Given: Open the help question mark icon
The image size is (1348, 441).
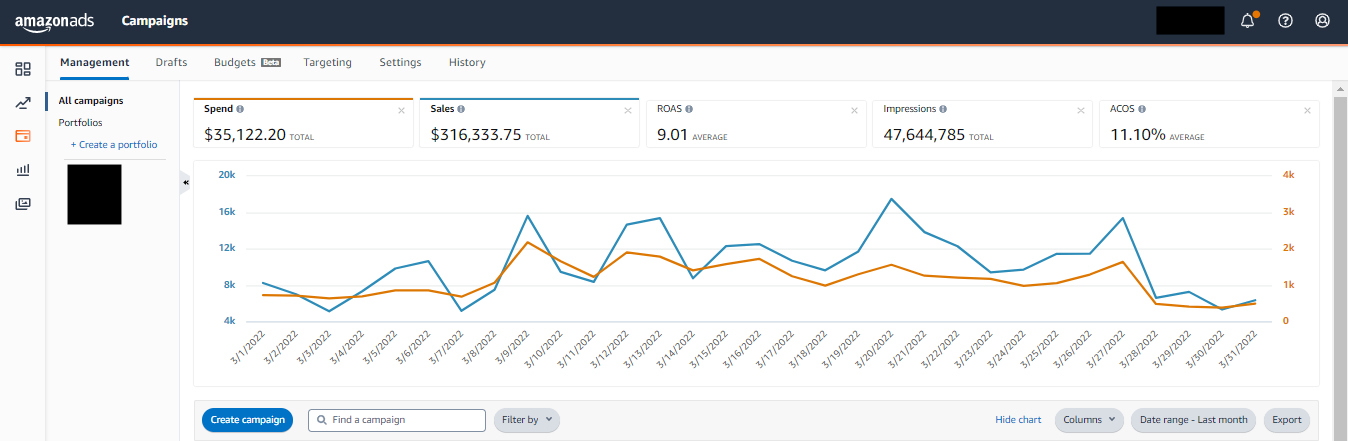Looking at the screenshot, I should (1286, 20).
